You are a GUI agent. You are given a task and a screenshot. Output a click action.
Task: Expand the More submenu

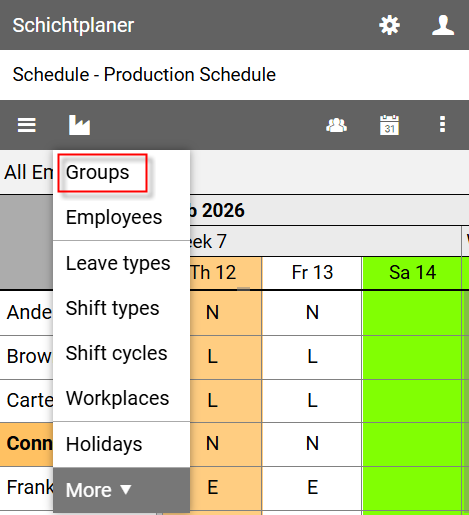pyautogui.click(x=121, y=490)
